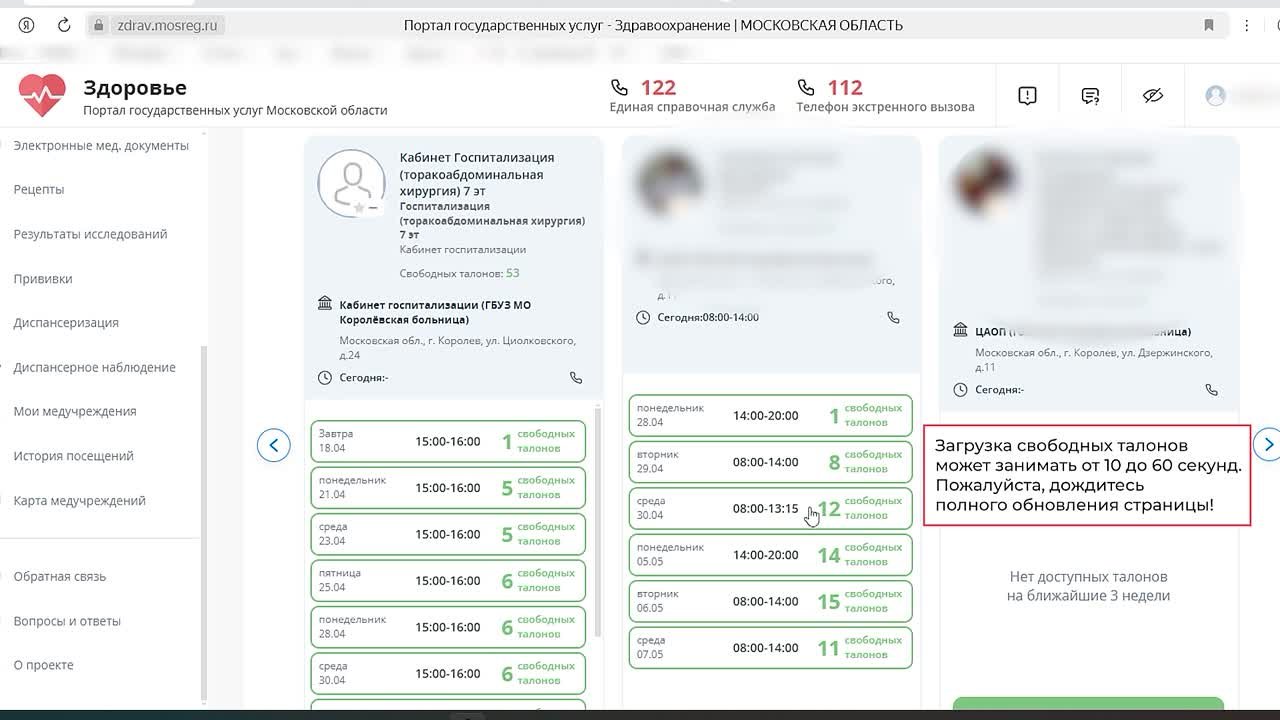The height and width of the screenshot is (720, 1280).
Task: Click the zdrav.mosreg.ru address field
Action: coord(167,26)
